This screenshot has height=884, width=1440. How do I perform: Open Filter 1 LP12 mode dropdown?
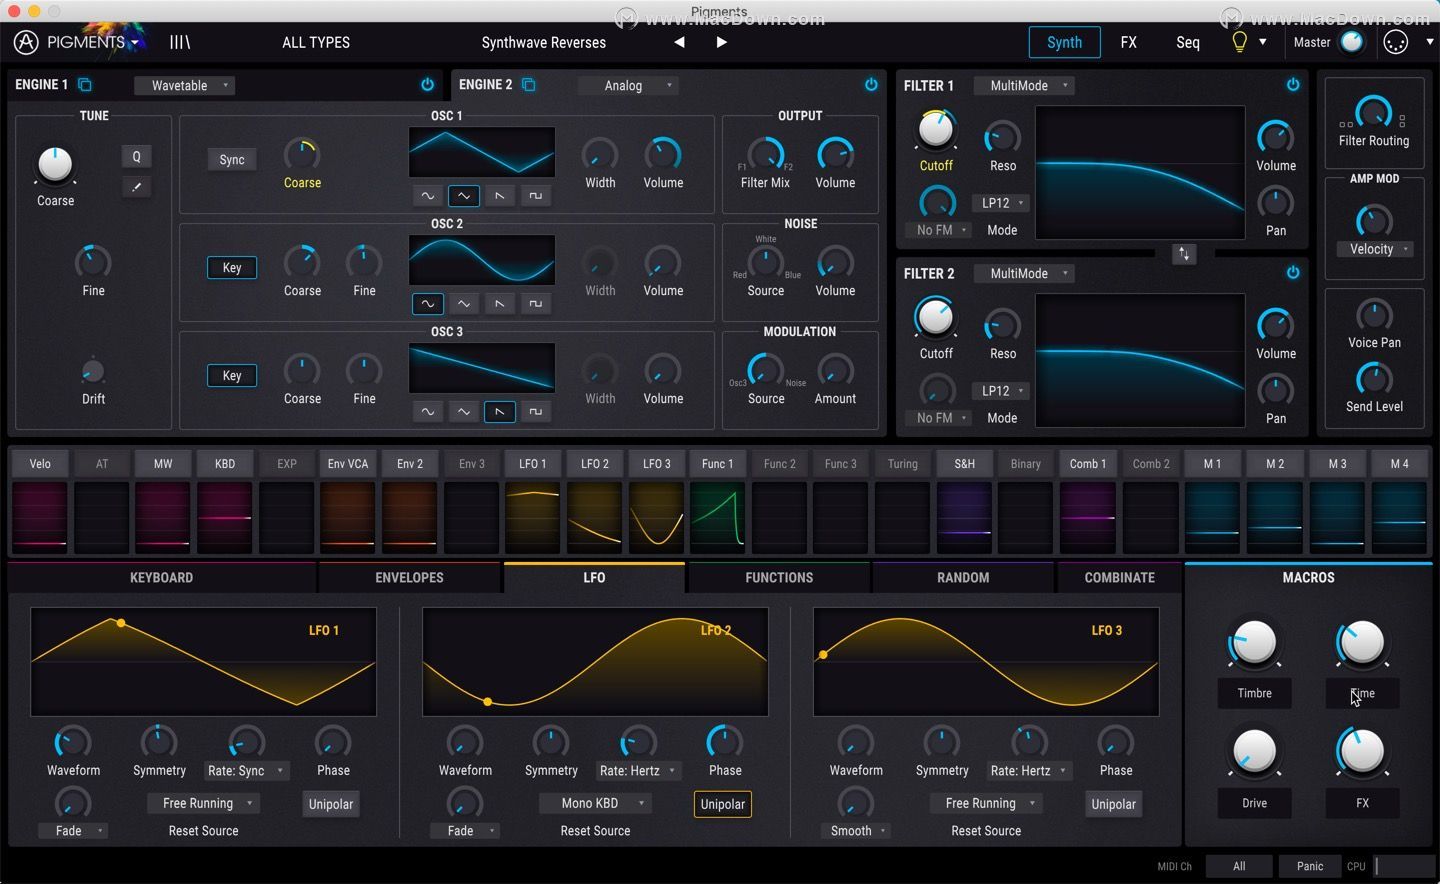[1001, 203]
